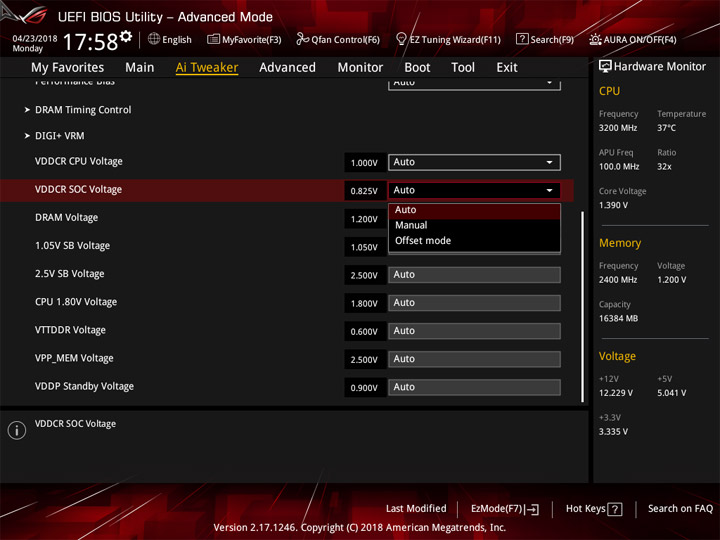Click the 0.900V VDDP Standby value

pyautogui.click(x=364, y=388)
